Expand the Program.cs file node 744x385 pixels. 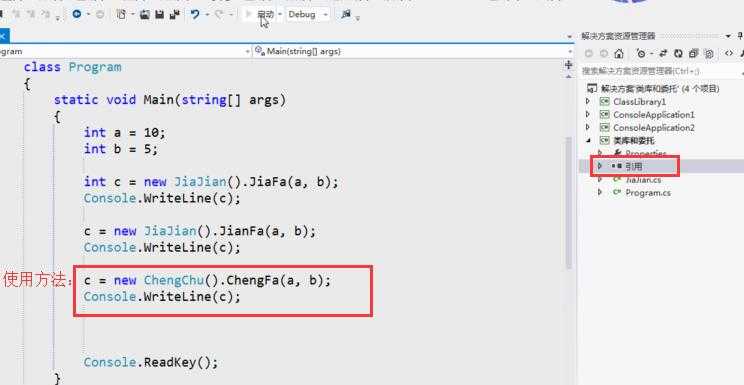pos(600,193)
